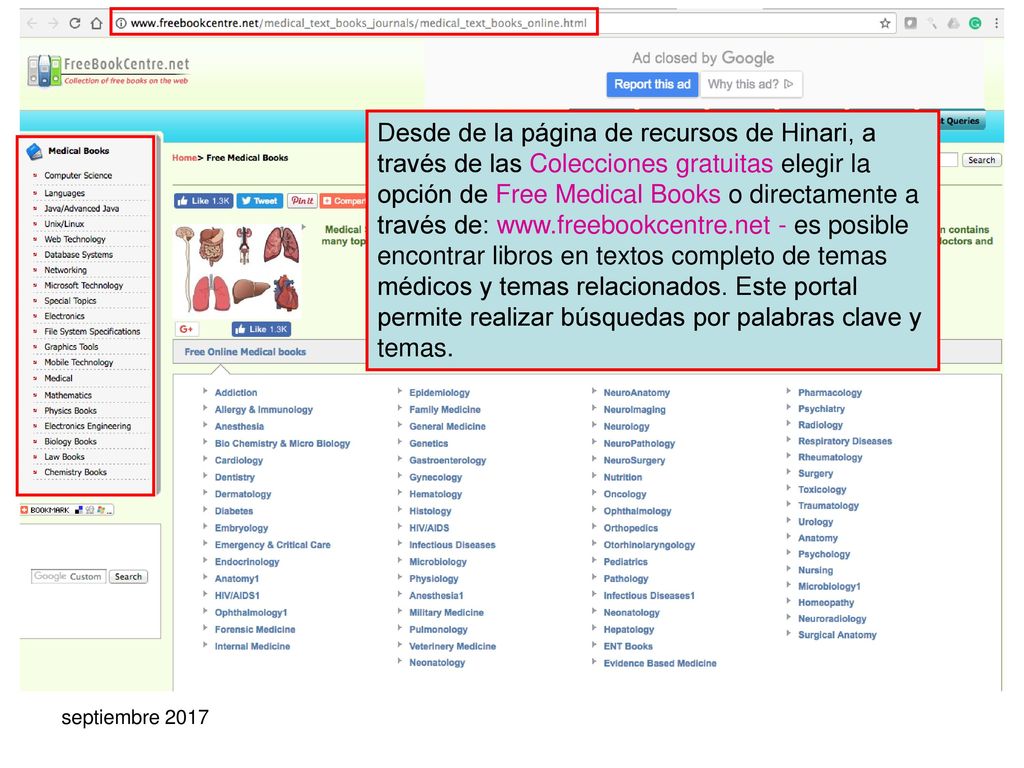The width and height of the screenshot is (1024, 768).
Task: Open Java/Advanced Java sidebar item
Action: (81, 208)
